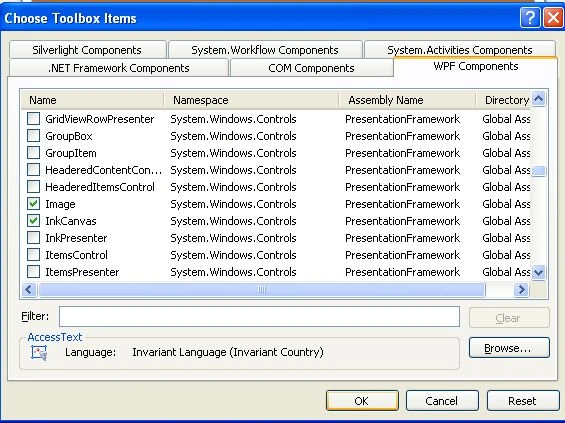565x423 pixels.
Task: Sort by the Namespace column header
Action: coord(251,100)
